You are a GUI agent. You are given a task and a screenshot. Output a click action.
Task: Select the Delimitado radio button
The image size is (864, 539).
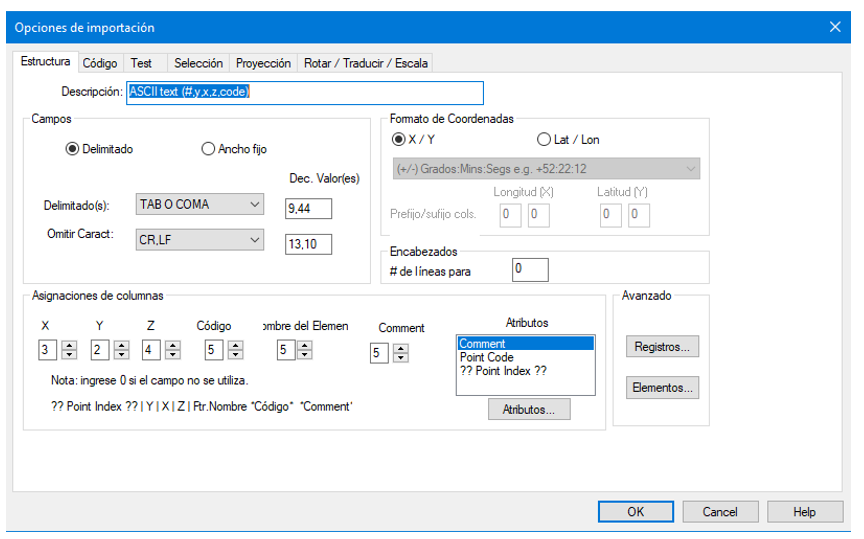click(x=72, y=149)
